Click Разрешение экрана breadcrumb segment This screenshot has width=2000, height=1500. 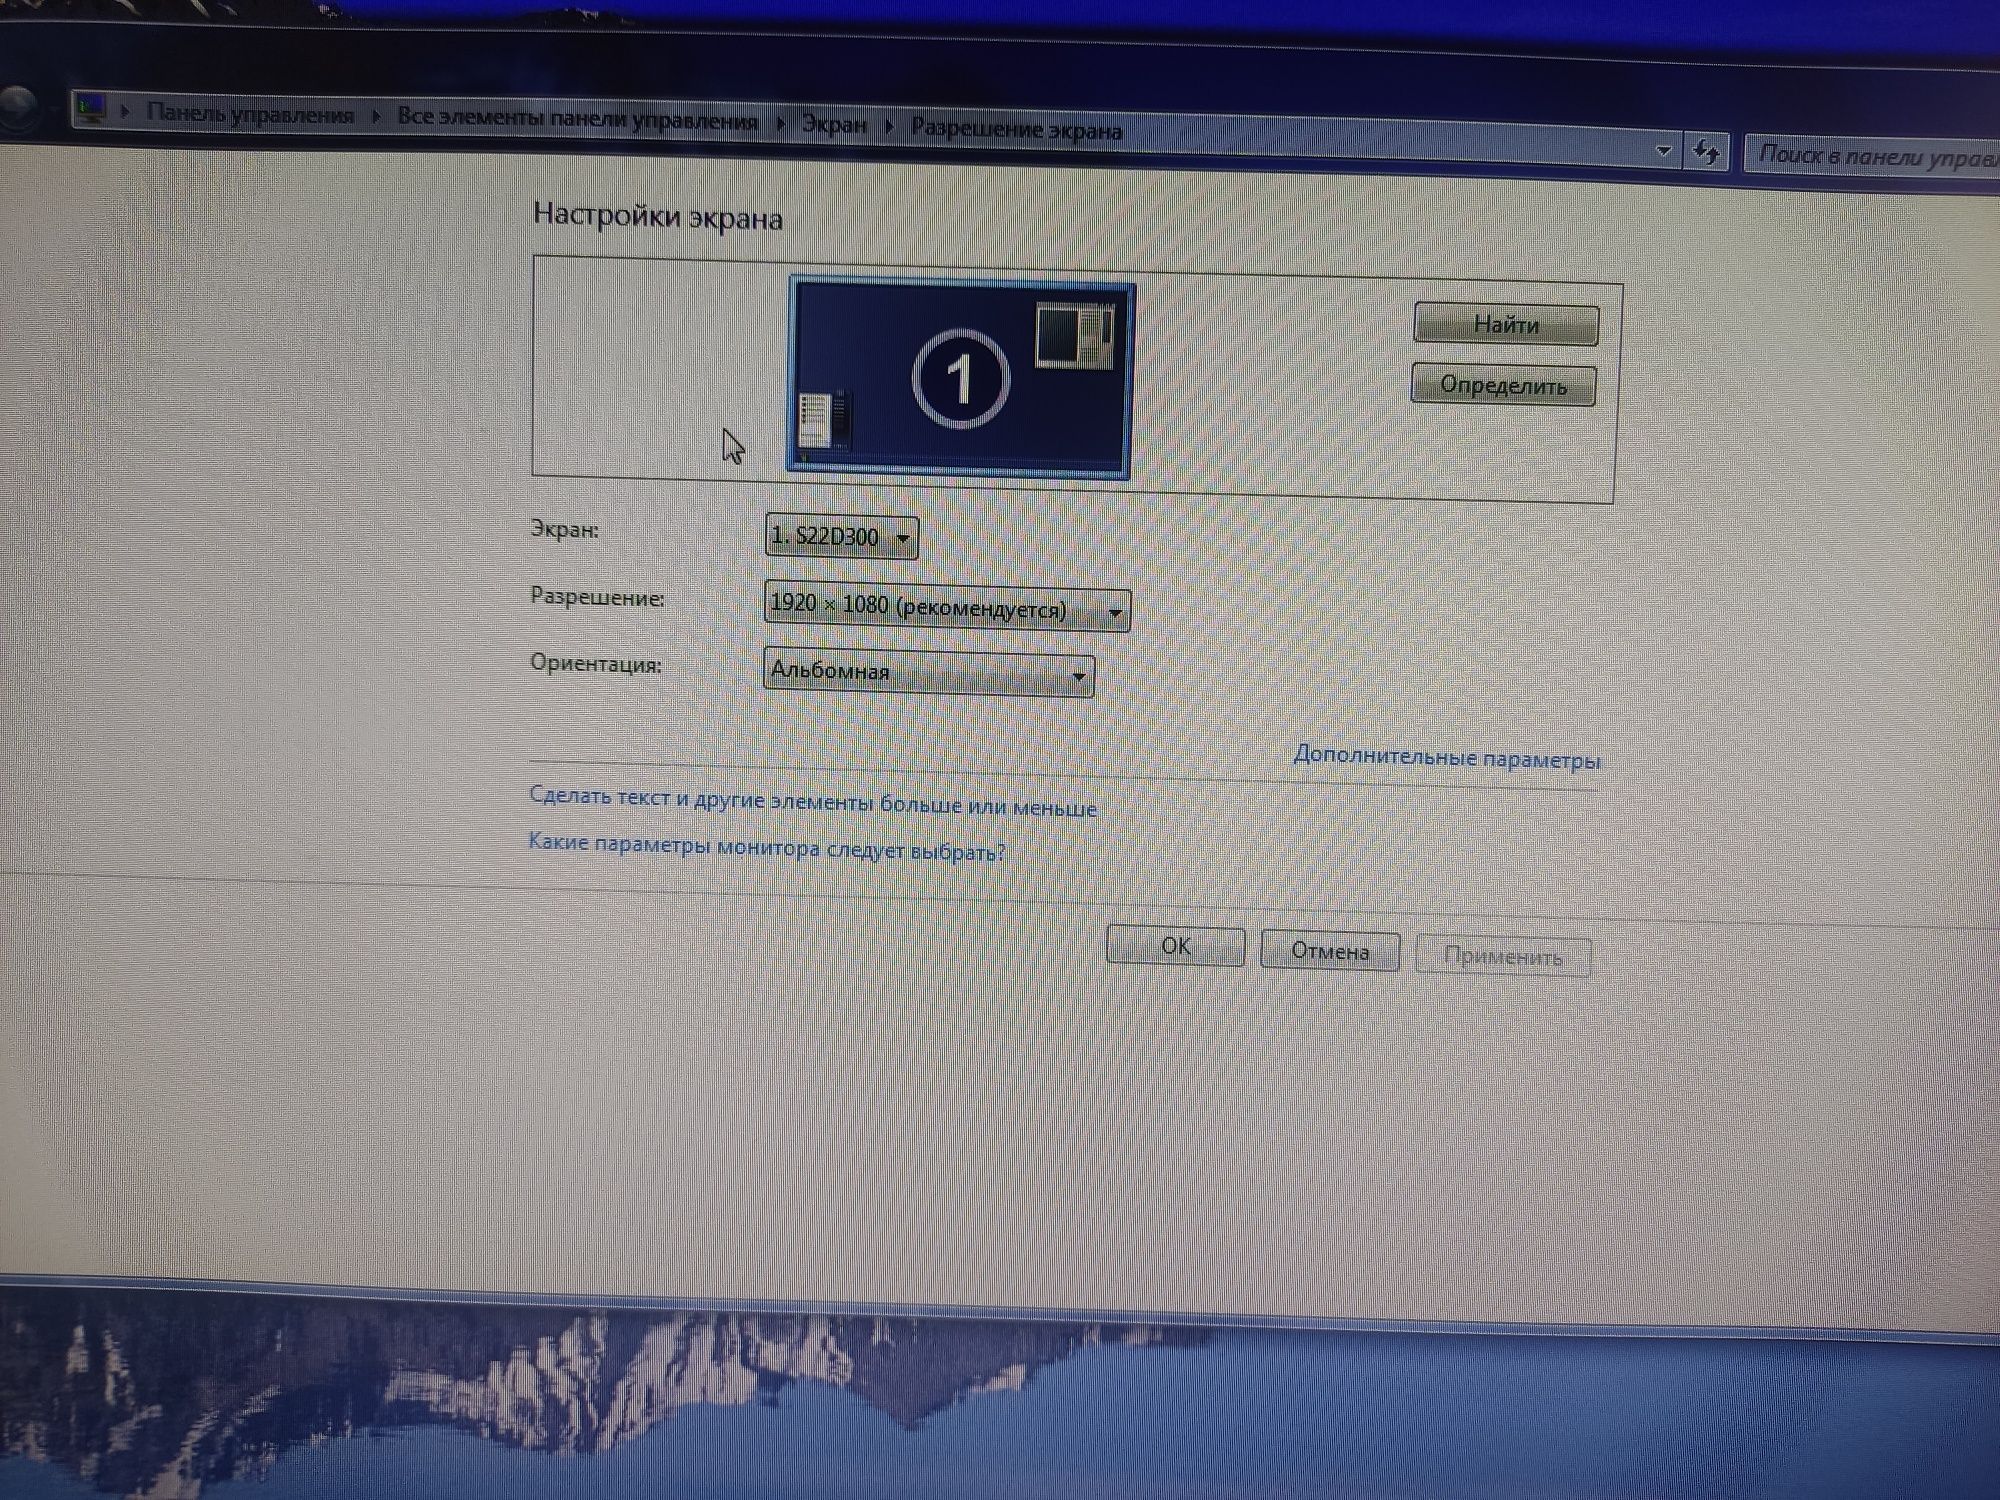click(1017, 130)
